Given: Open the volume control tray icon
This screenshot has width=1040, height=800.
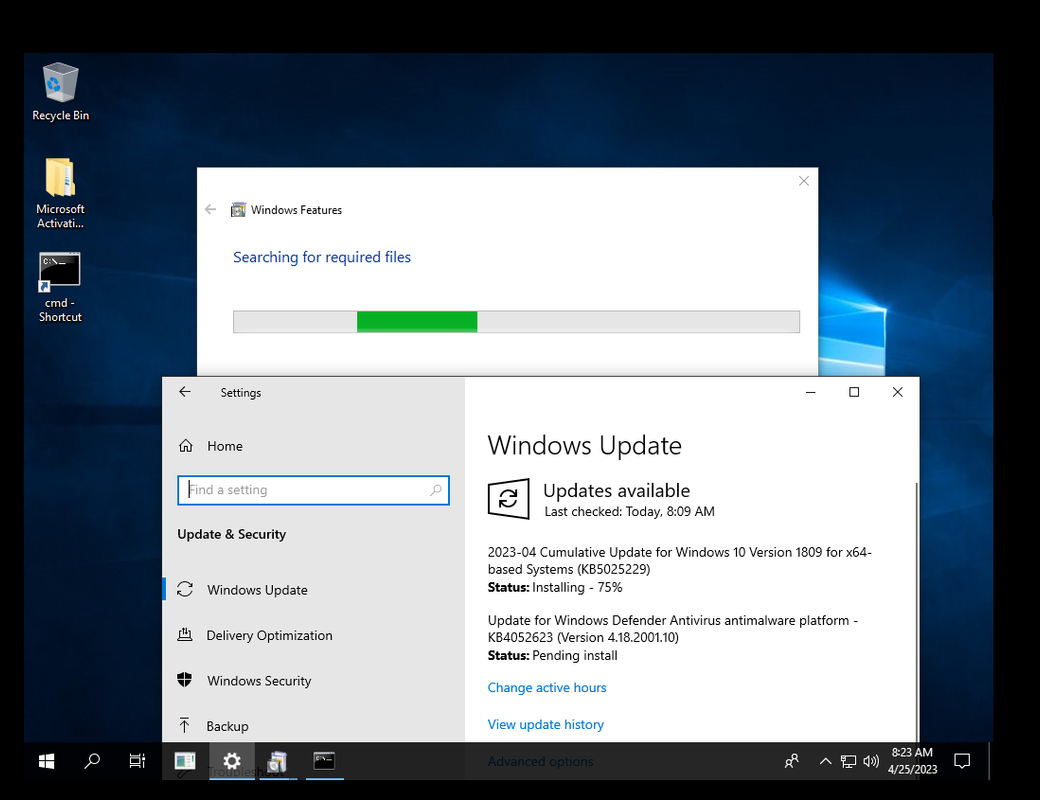Looking at the screenshot, I should 871,761.
